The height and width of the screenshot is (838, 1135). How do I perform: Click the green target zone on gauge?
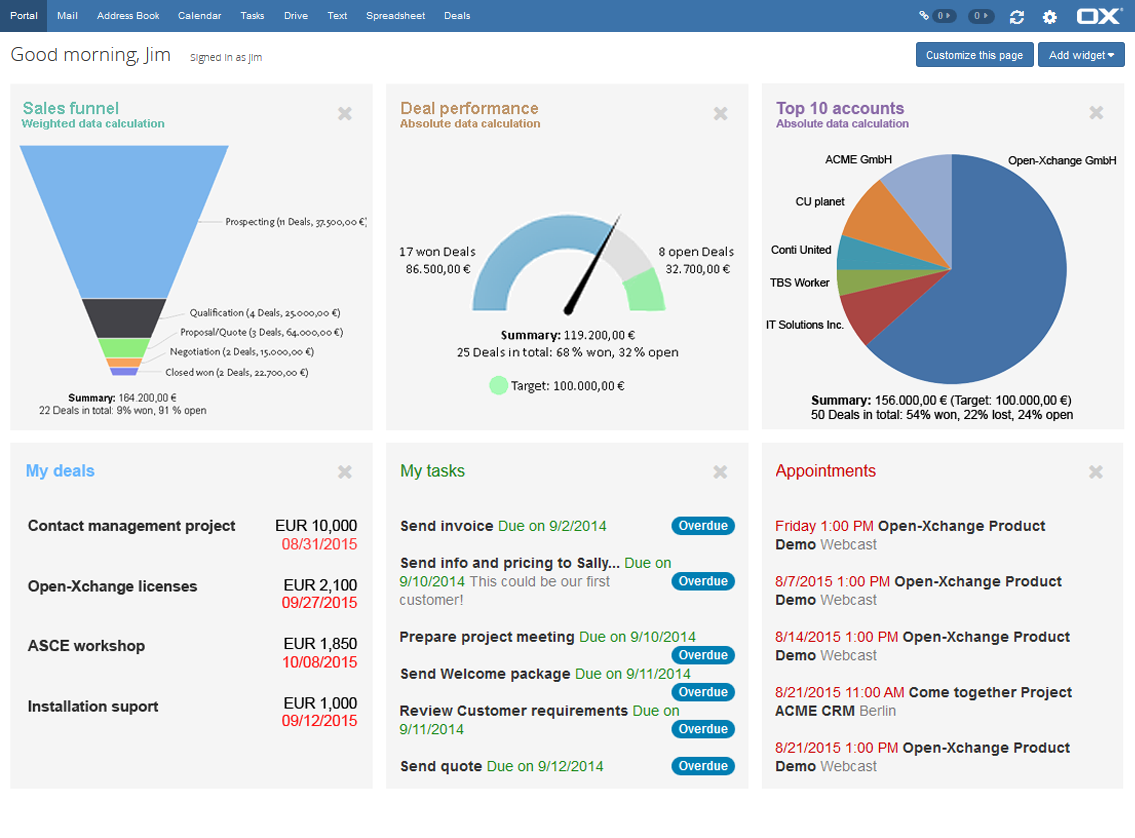pyautogui.click(x=644, y=292)
